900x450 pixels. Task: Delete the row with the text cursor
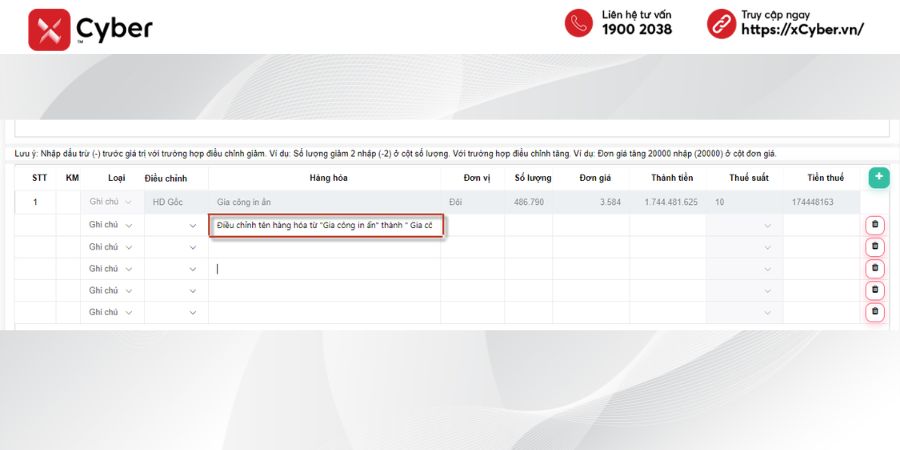(875, 268)
